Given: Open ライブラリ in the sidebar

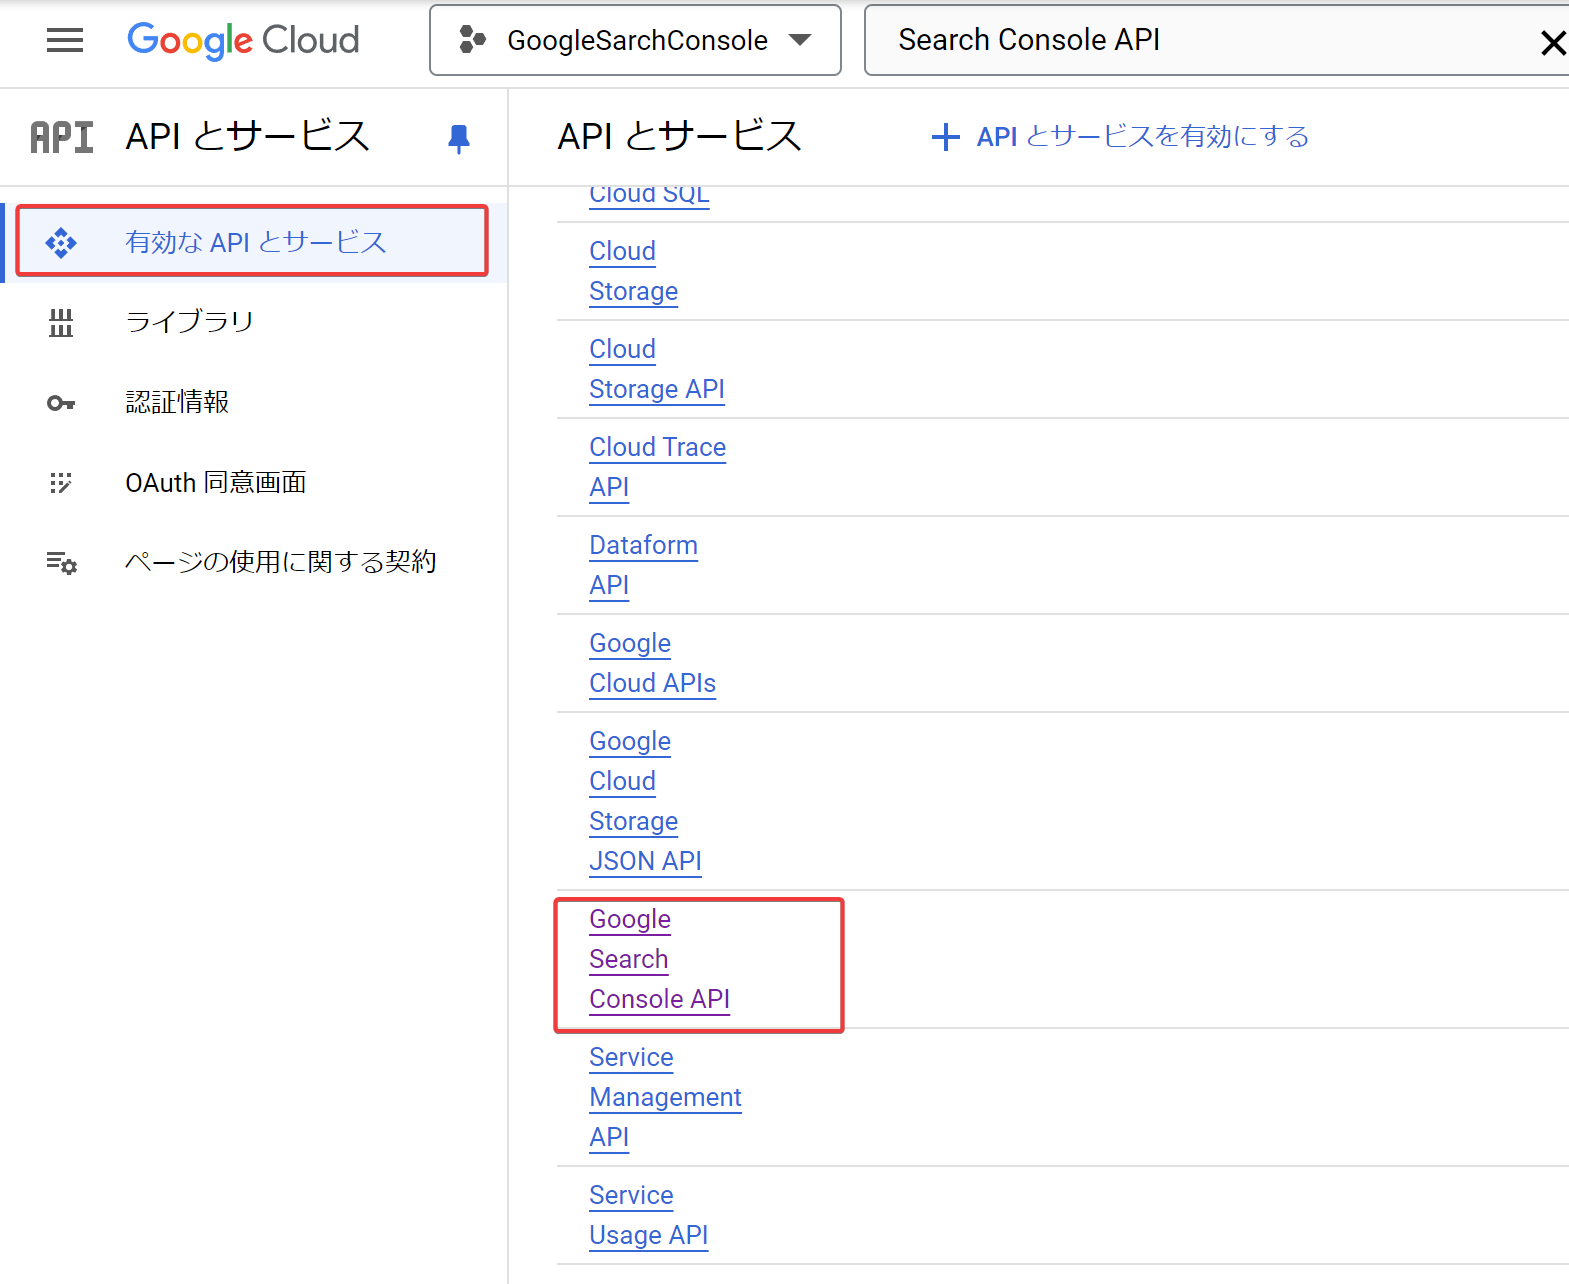Looking at the screenshot, I should (x=253, y=322).
